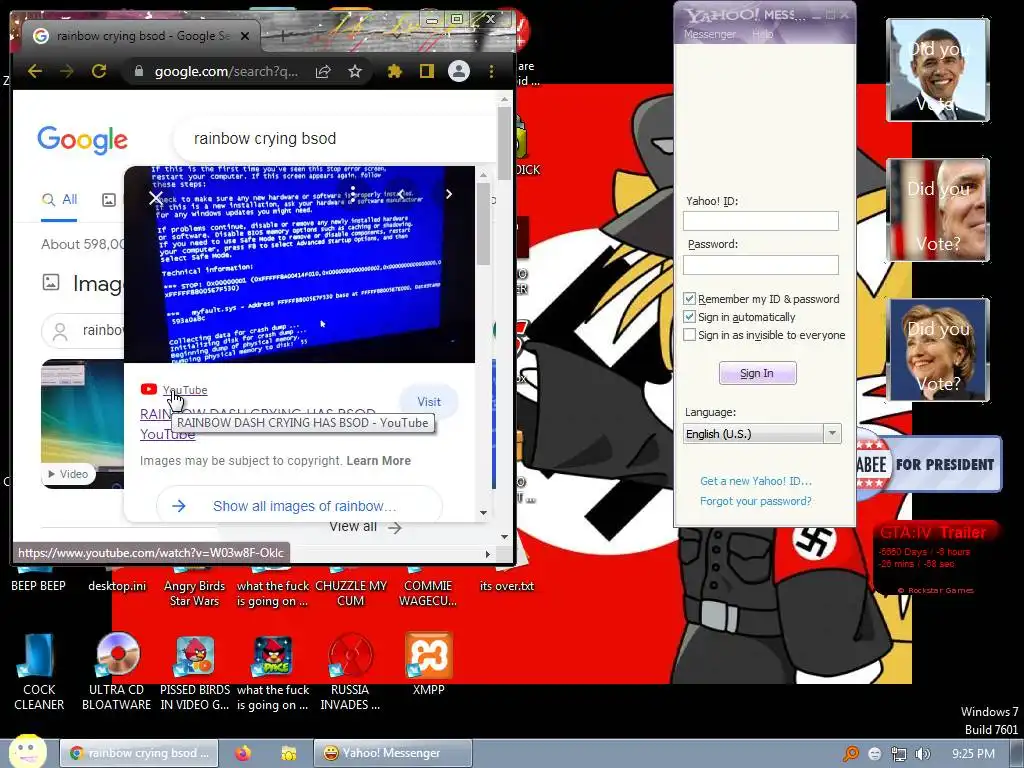Open Chrome extensions puzzle icon
This screenshot has width=1024, height=768.
click(x=395, y=71)
